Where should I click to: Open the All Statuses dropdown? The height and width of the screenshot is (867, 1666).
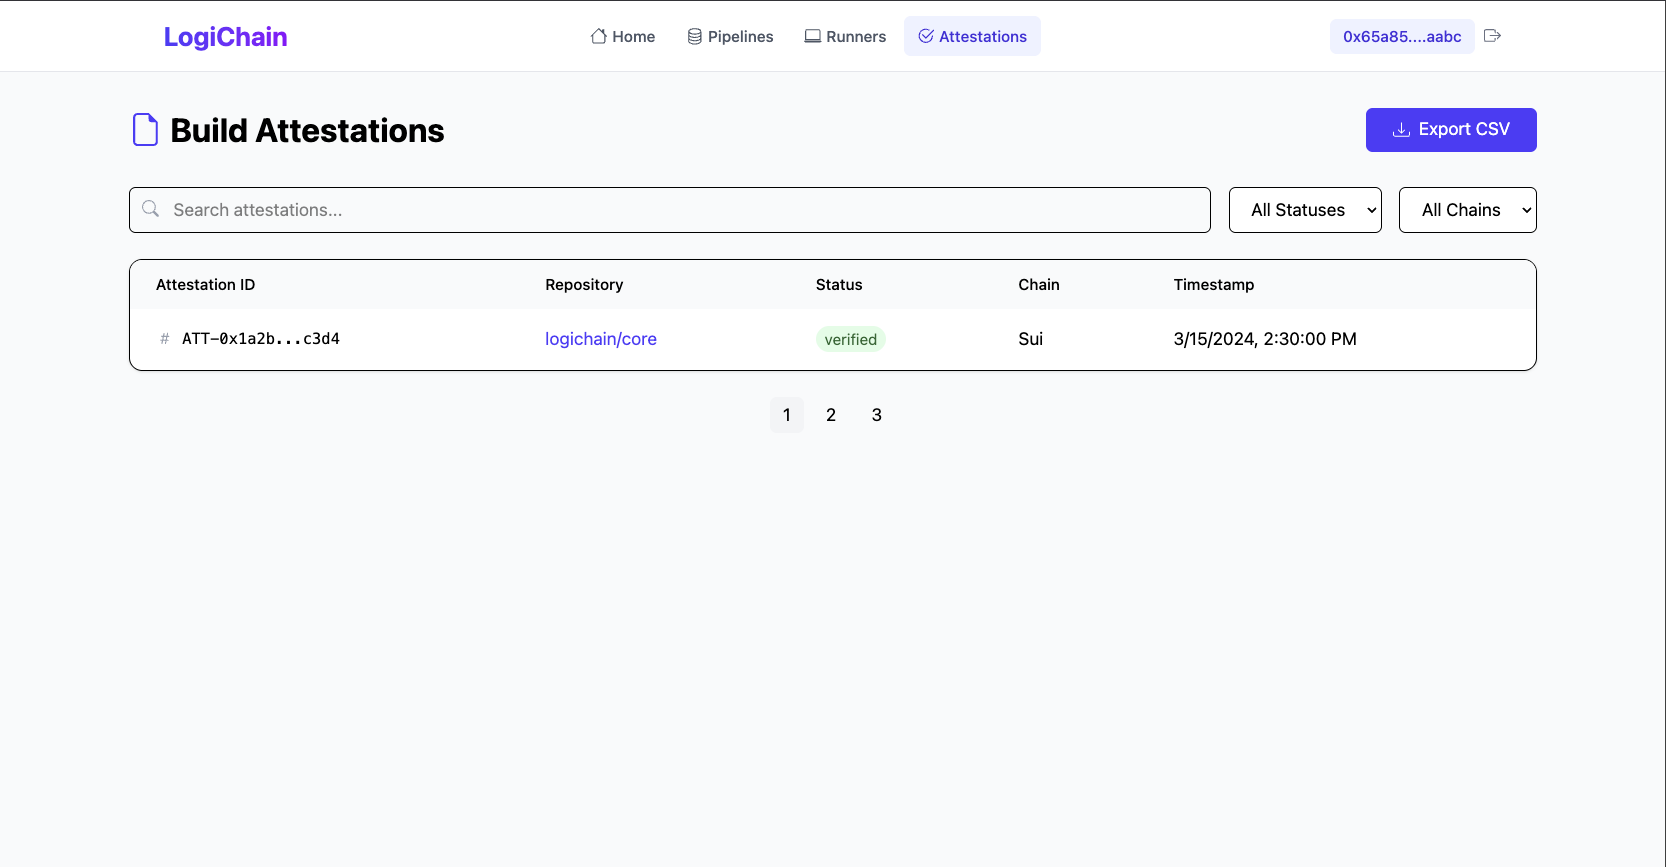(x=1304, y=210)
